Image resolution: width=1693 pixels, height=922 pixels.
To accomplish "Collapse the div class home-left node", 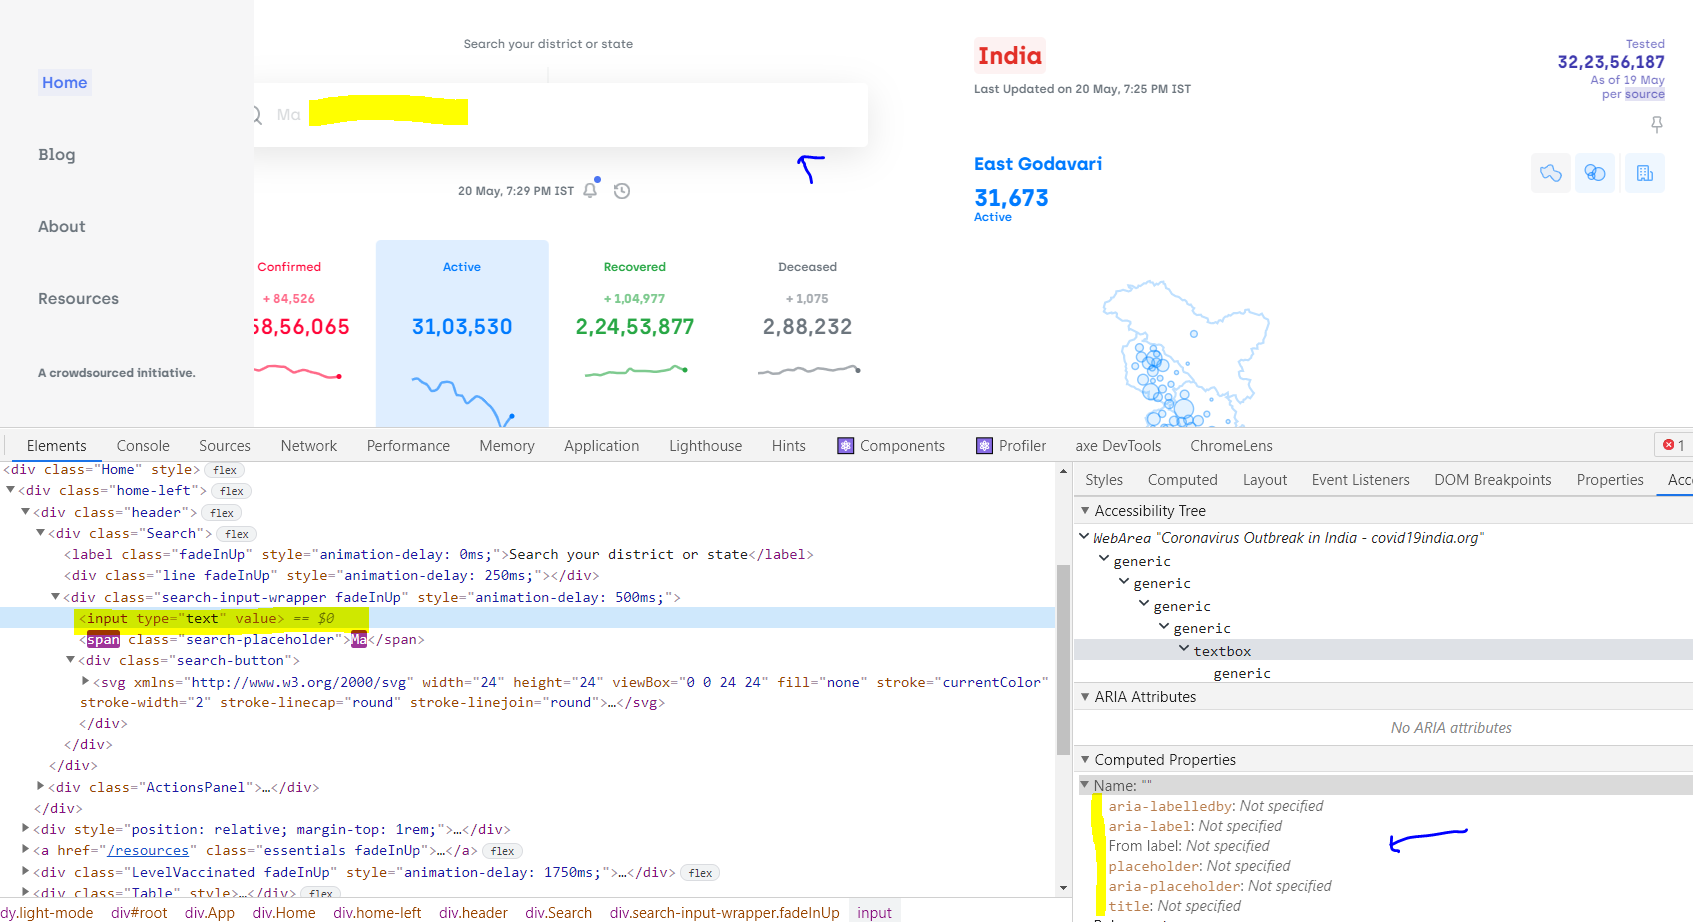I will click(x=11, y=490).
